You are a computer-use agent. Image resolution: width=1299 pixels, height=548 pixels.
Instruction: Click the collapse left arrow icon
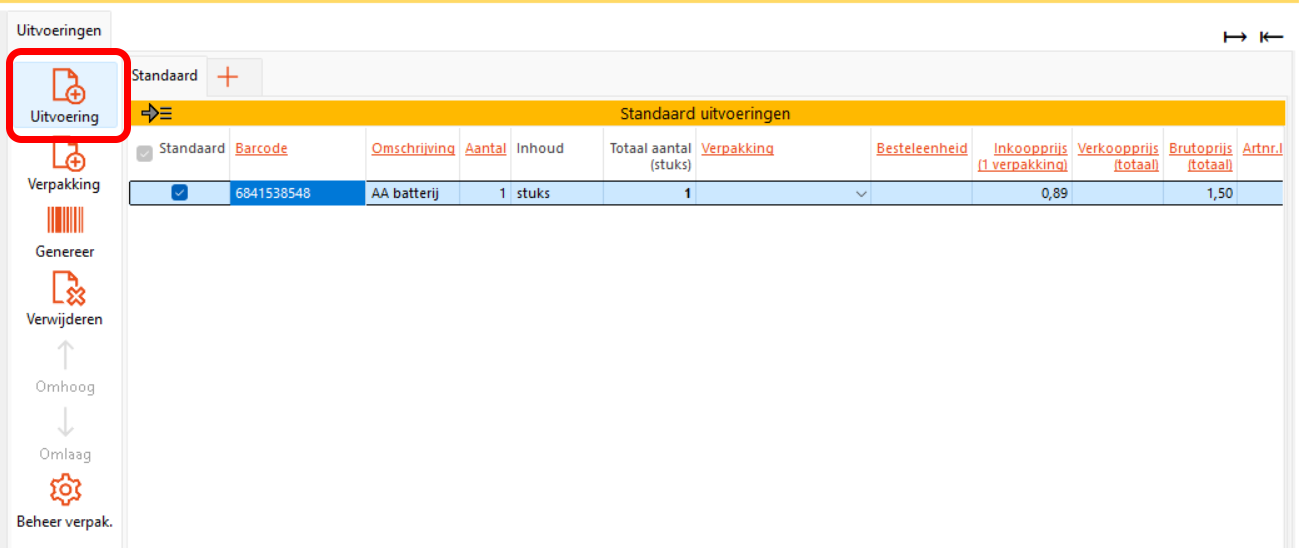1271,37
